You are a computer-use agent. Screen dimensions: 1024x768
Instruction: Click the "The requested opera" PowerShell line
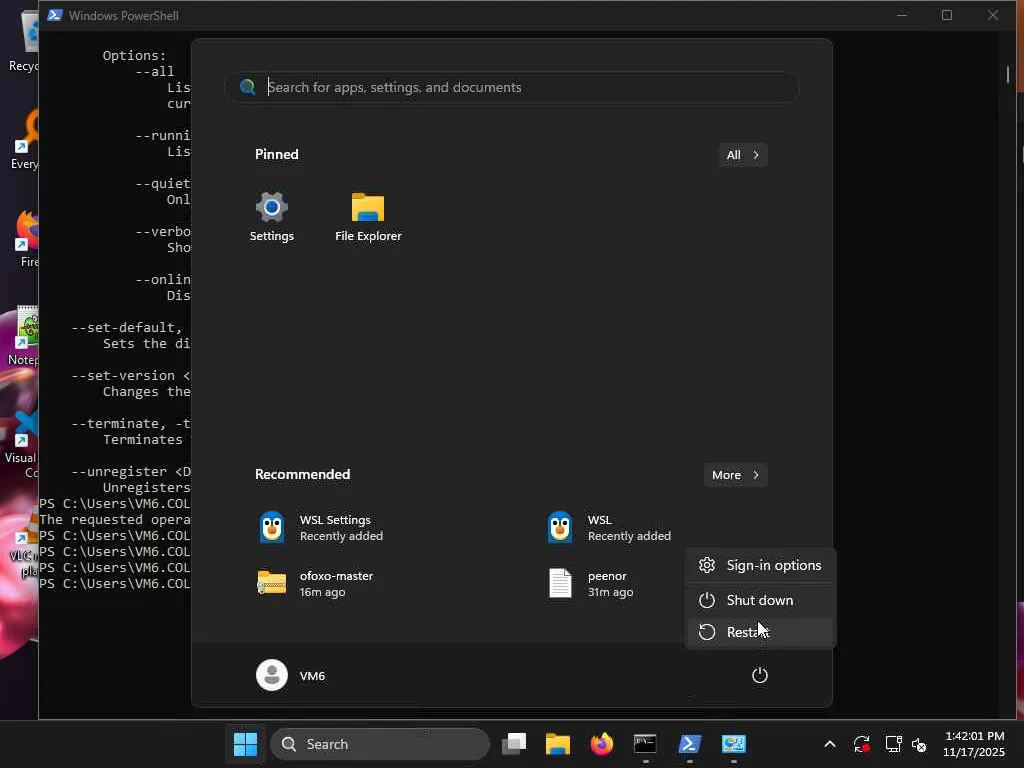(x=114, y=519)
